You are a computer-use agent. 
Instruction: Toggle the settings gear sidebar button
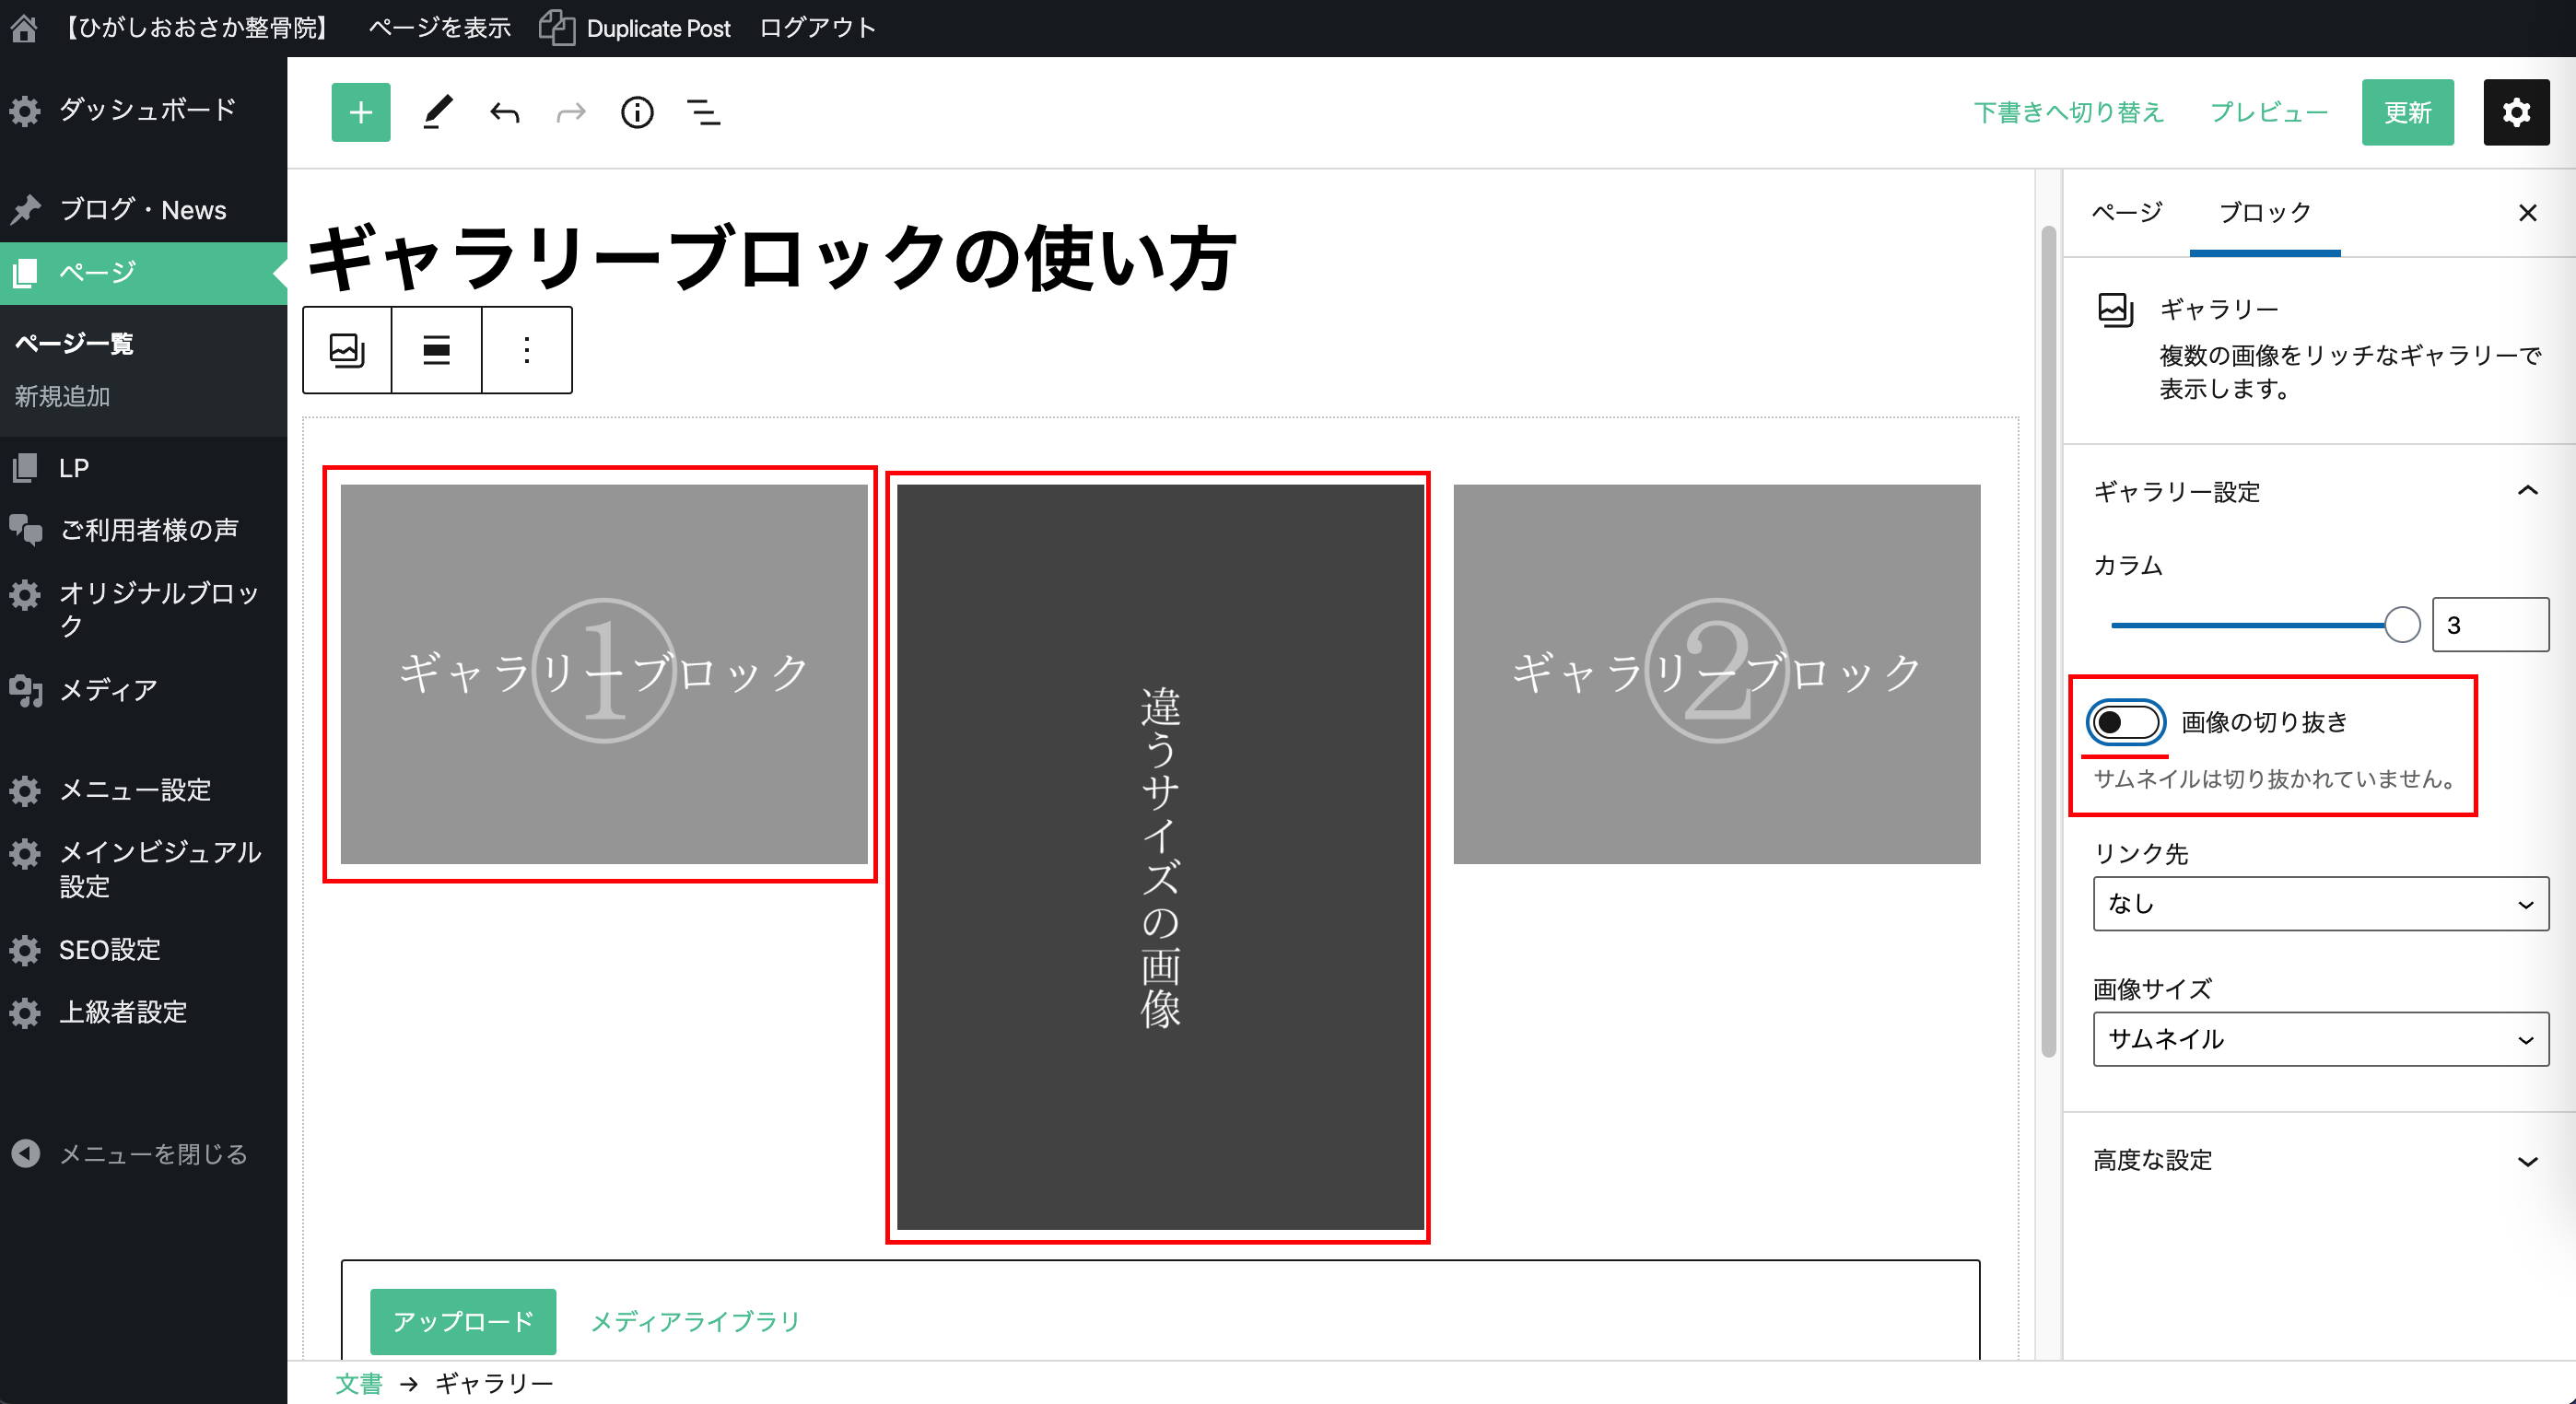(x=2515, y=112)
